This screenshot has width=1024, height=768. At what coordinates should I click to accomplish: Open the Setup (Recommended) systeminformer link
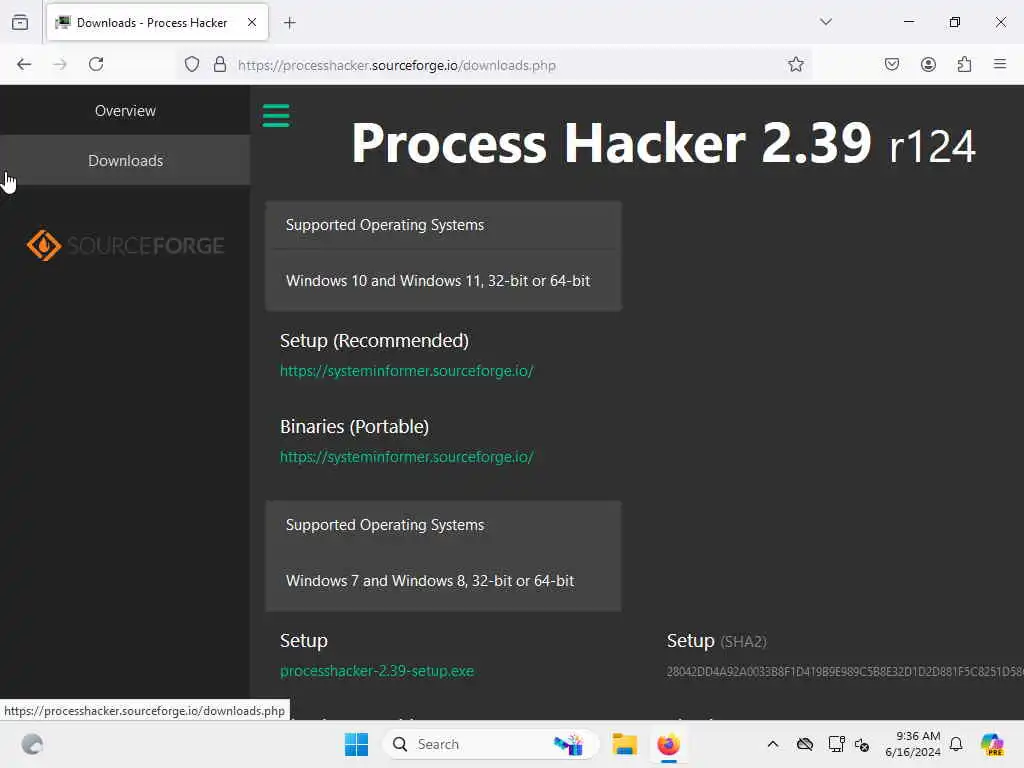pos(407,371)
